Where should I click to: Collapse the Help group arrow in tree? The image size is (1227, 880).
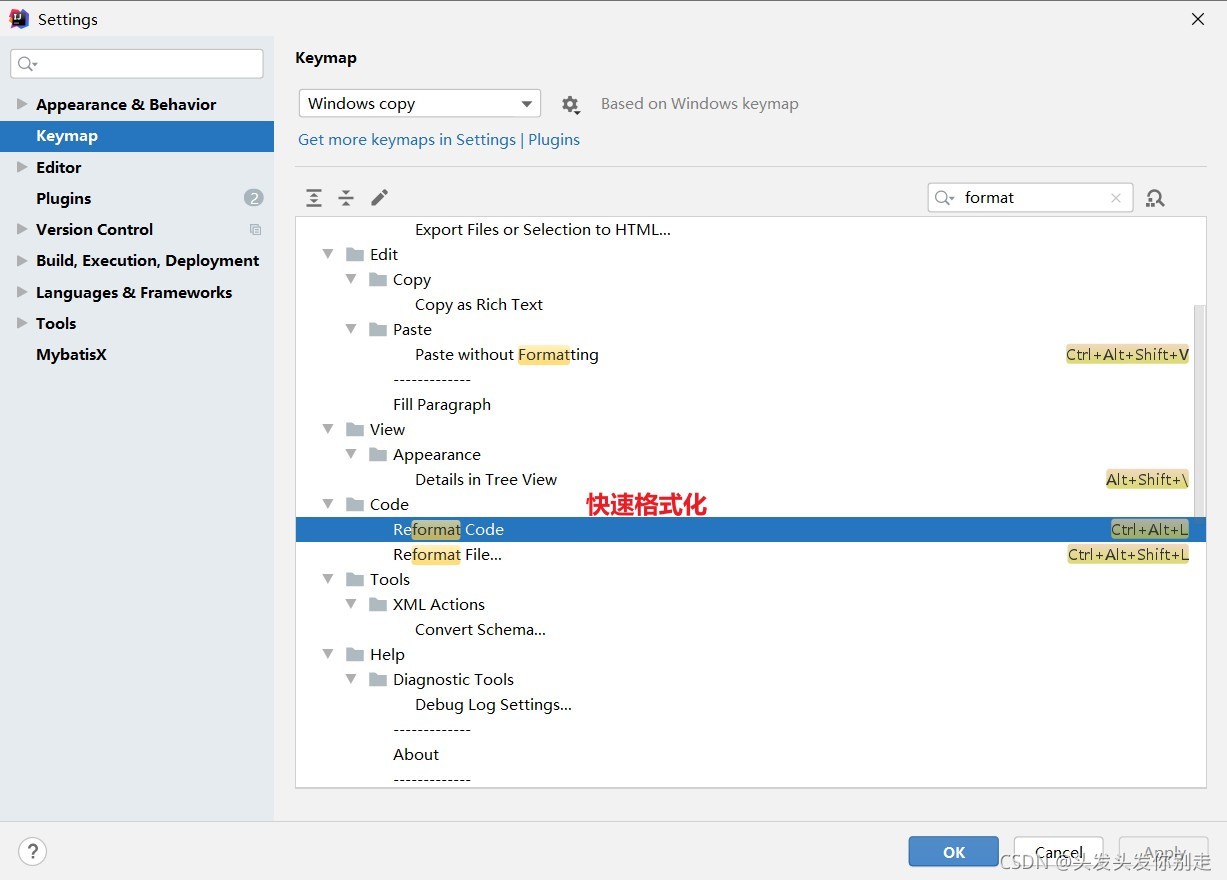click(x=328, y=654)
